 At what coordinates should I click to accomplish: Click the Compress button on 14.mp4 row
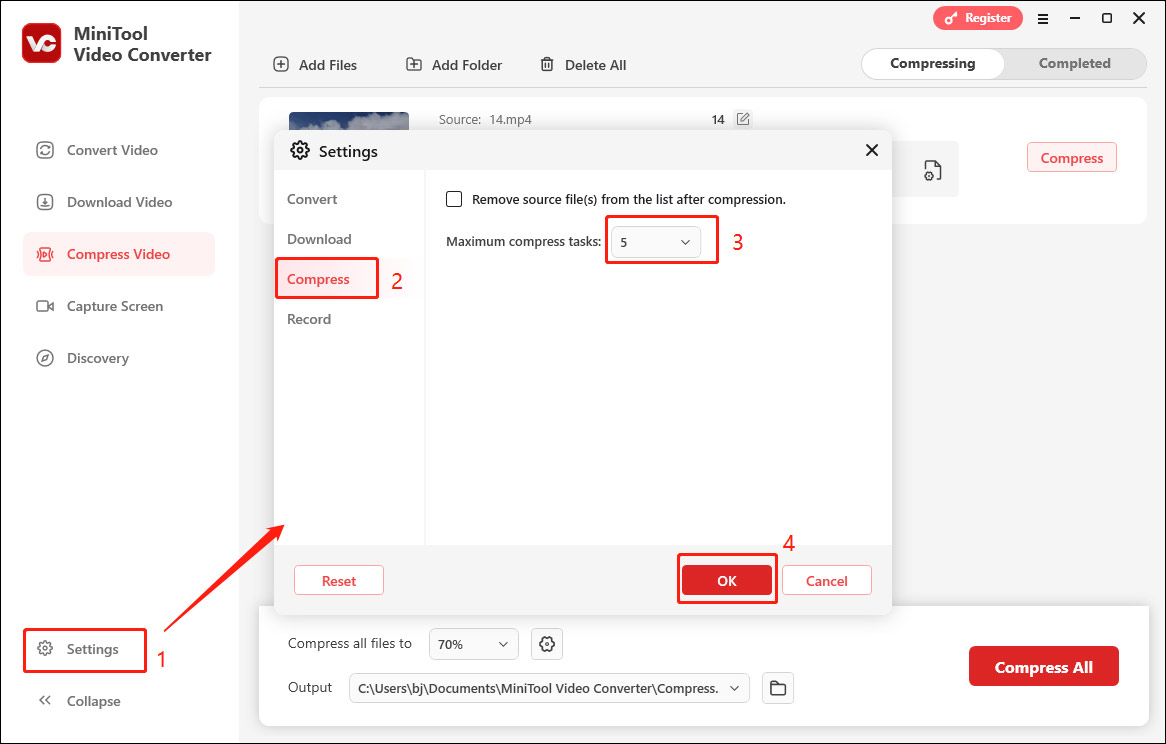(x=1072, y=158)
